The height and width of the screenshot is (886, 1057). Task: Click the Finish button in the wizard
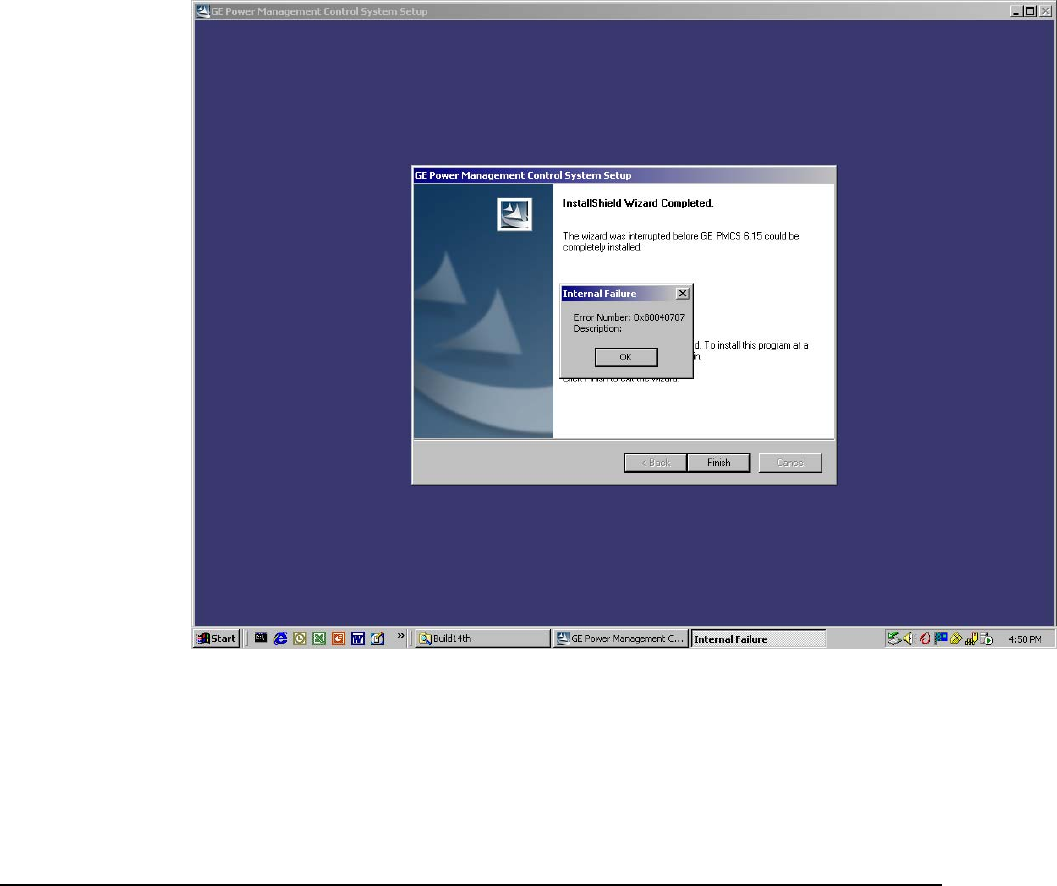click(719, 463)
